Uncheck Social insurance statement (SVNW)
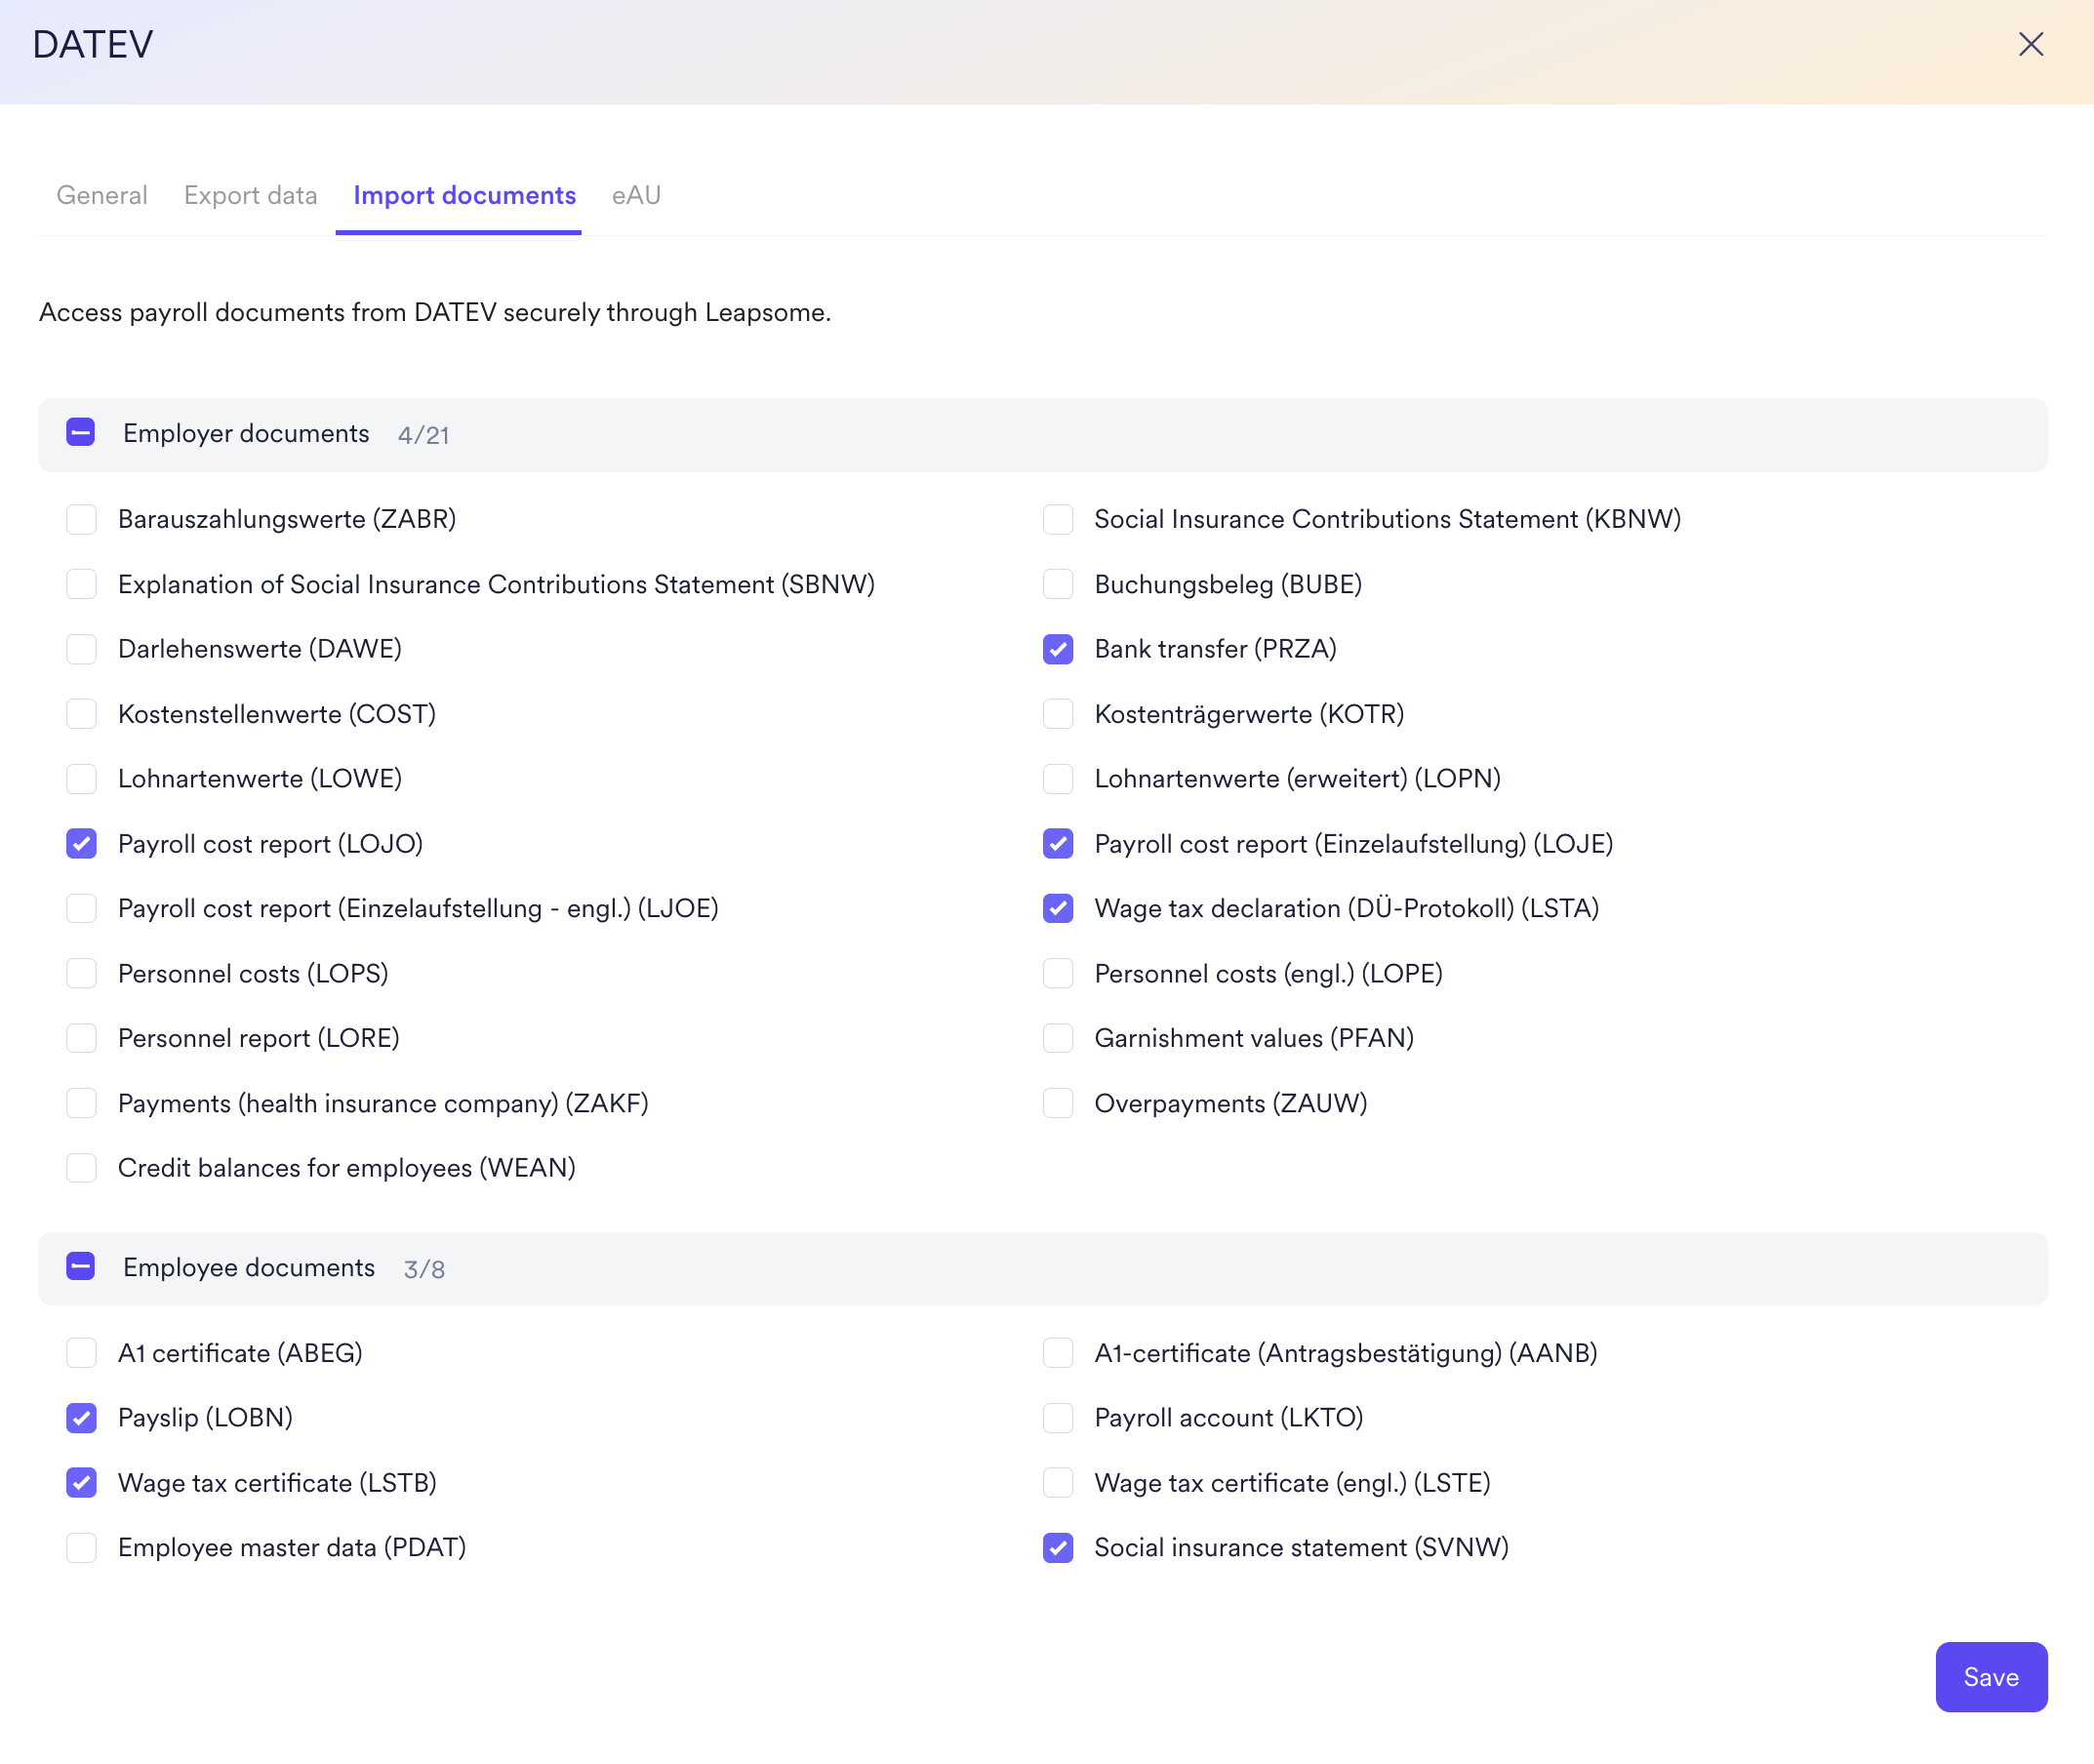Viewport: 2094px width, 1764px height. (x=1058, y=1548)
